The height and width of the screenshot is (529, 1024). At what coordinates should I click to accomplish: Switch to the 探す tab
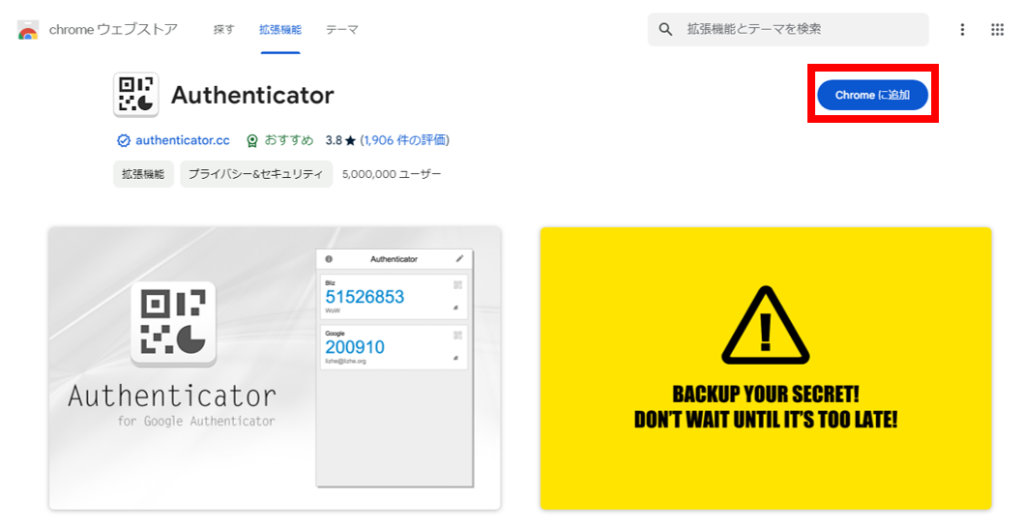click(x=224, y=29)
